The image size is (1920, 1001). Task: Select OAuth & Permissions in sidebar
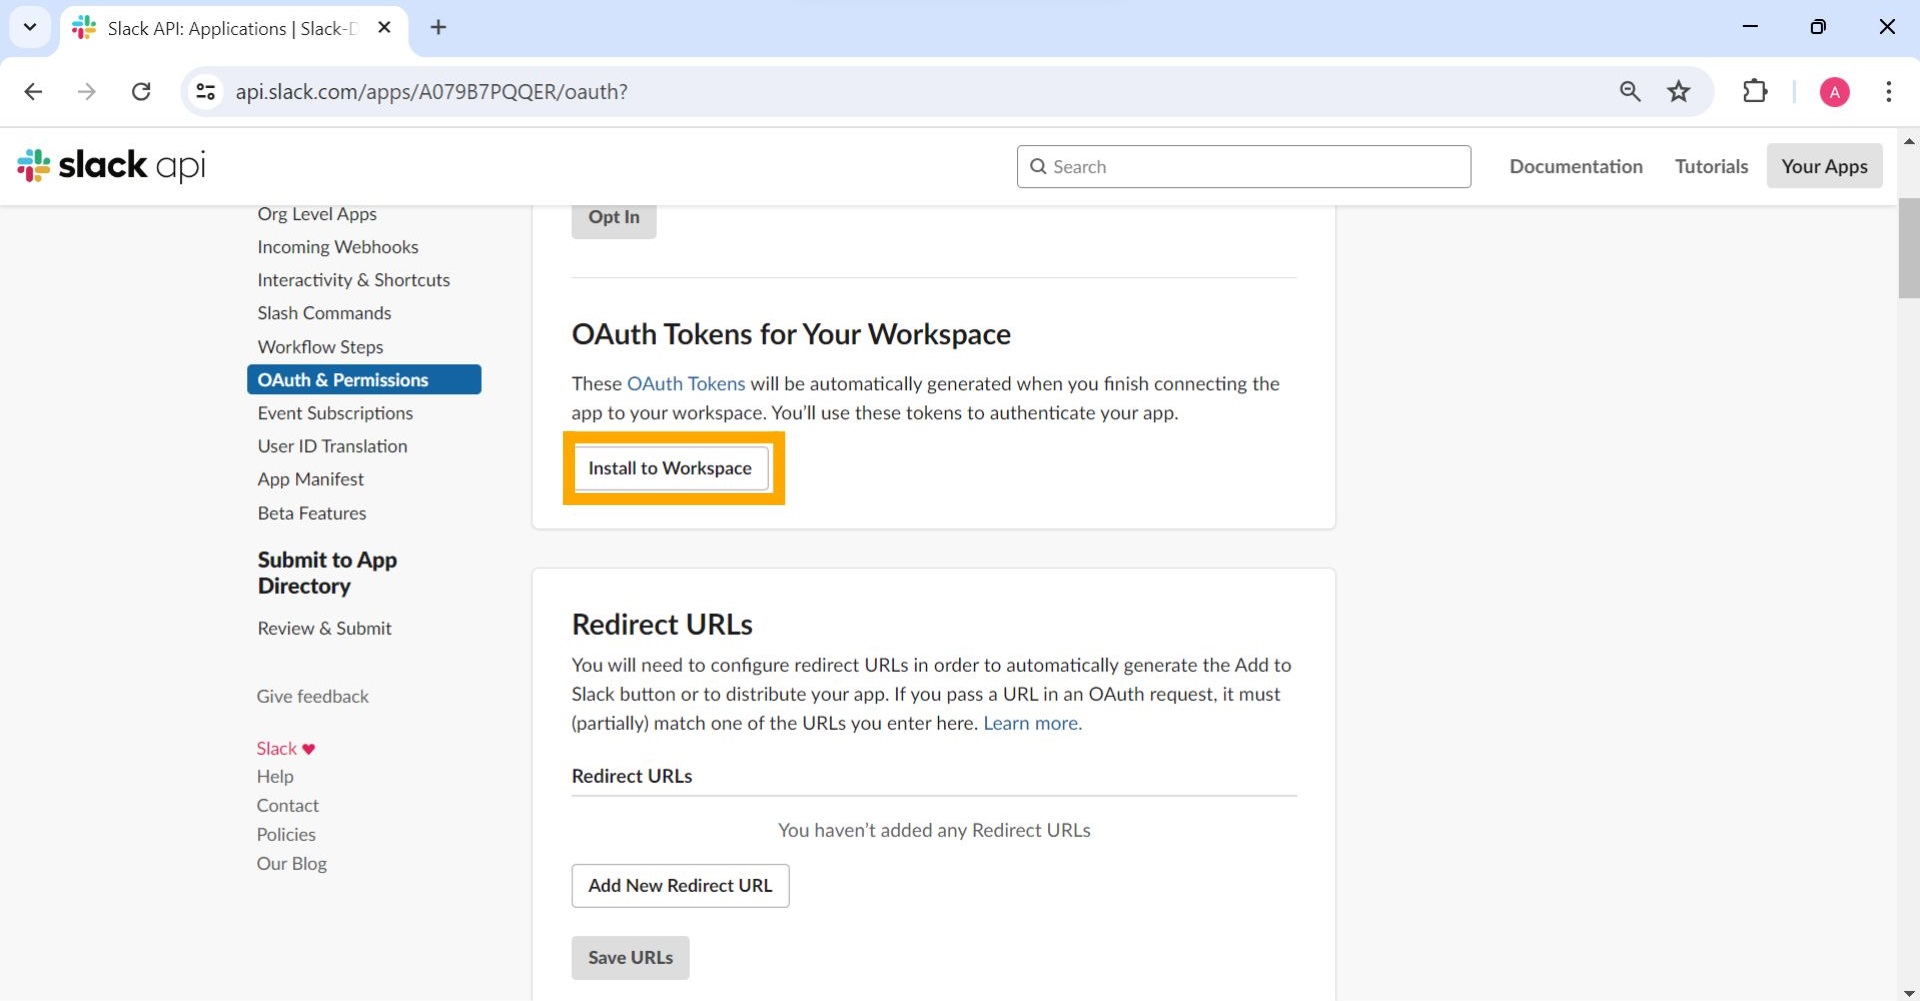coord(364,380)
